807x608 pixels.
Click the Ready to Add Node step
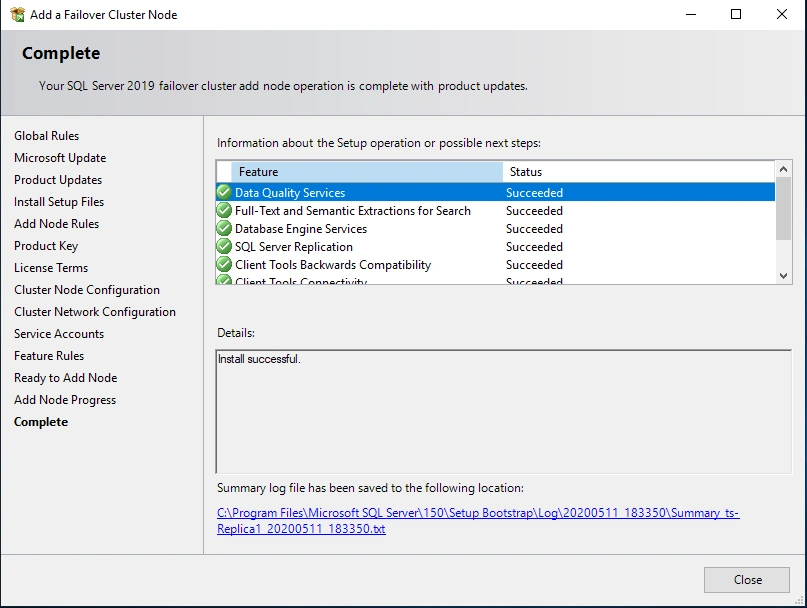[x=65, y=378]
